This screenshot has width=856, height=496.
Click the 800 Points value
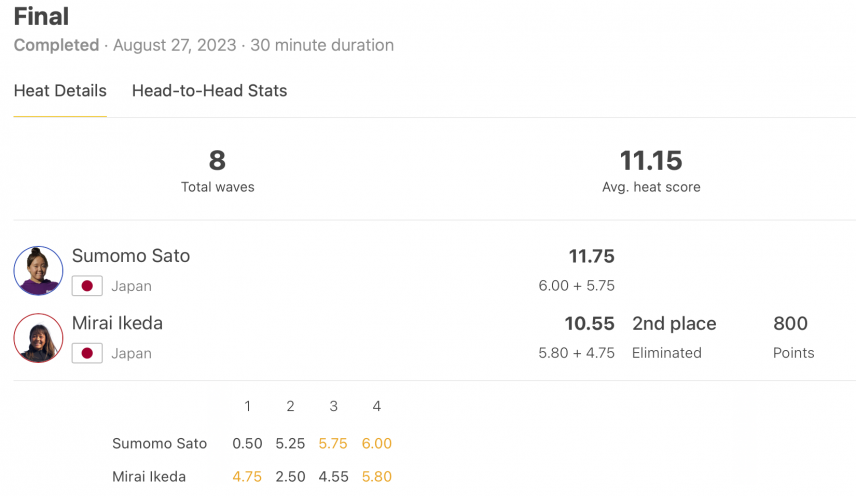(790, 324)
